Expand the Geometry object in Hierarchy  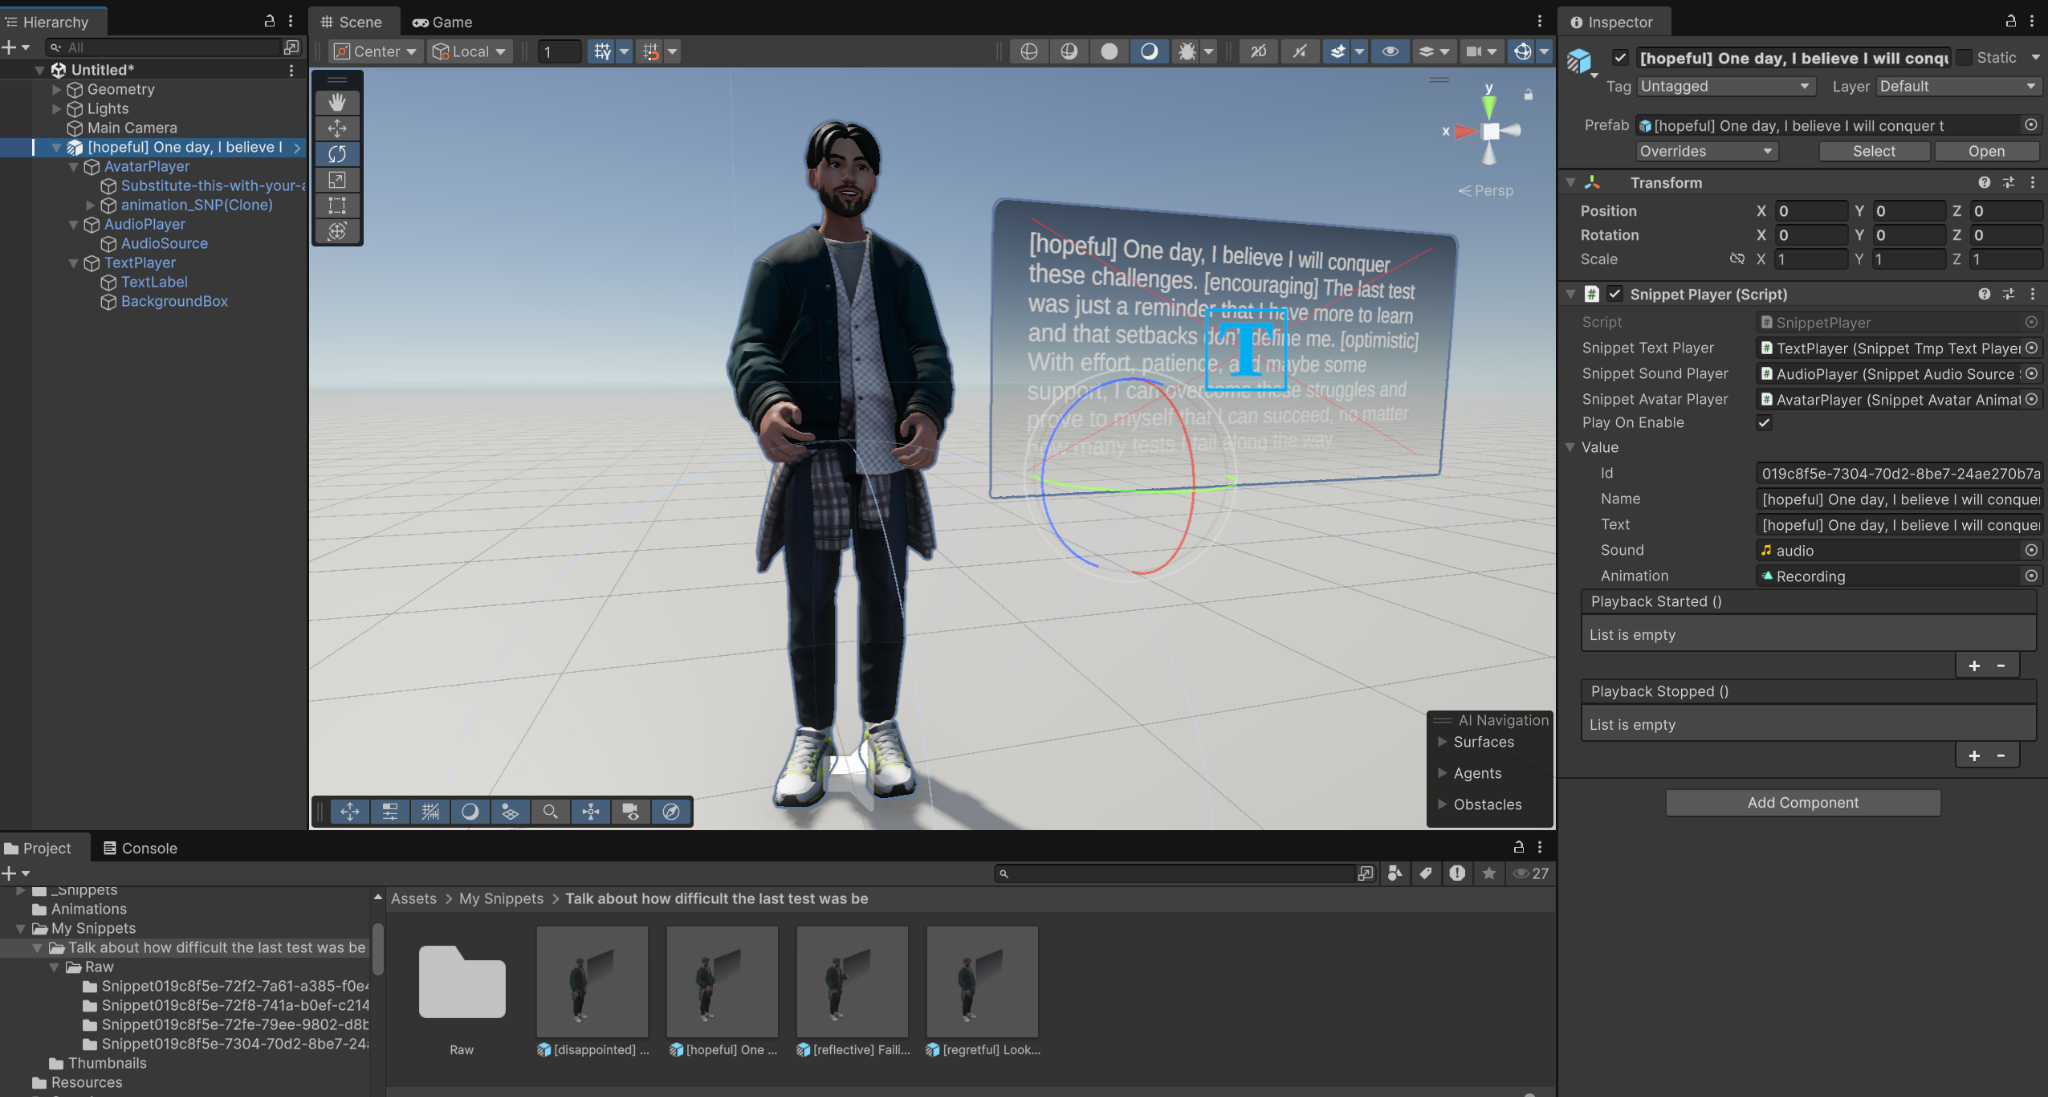57,89
